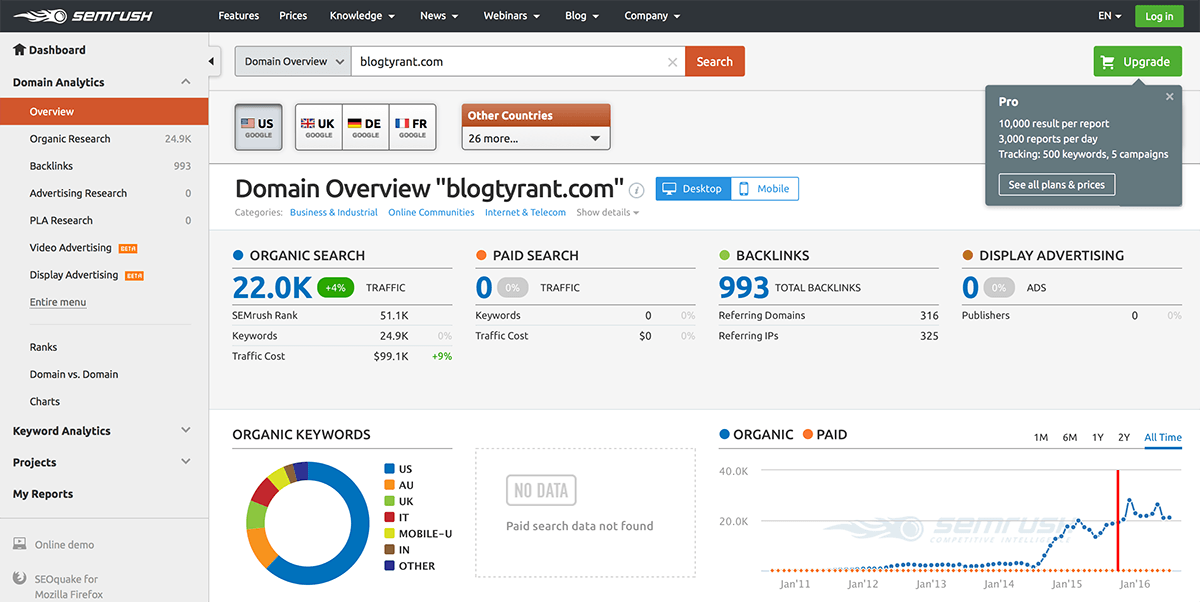
Task: Click the AU legend color swatch
Action: coord(389,485)
